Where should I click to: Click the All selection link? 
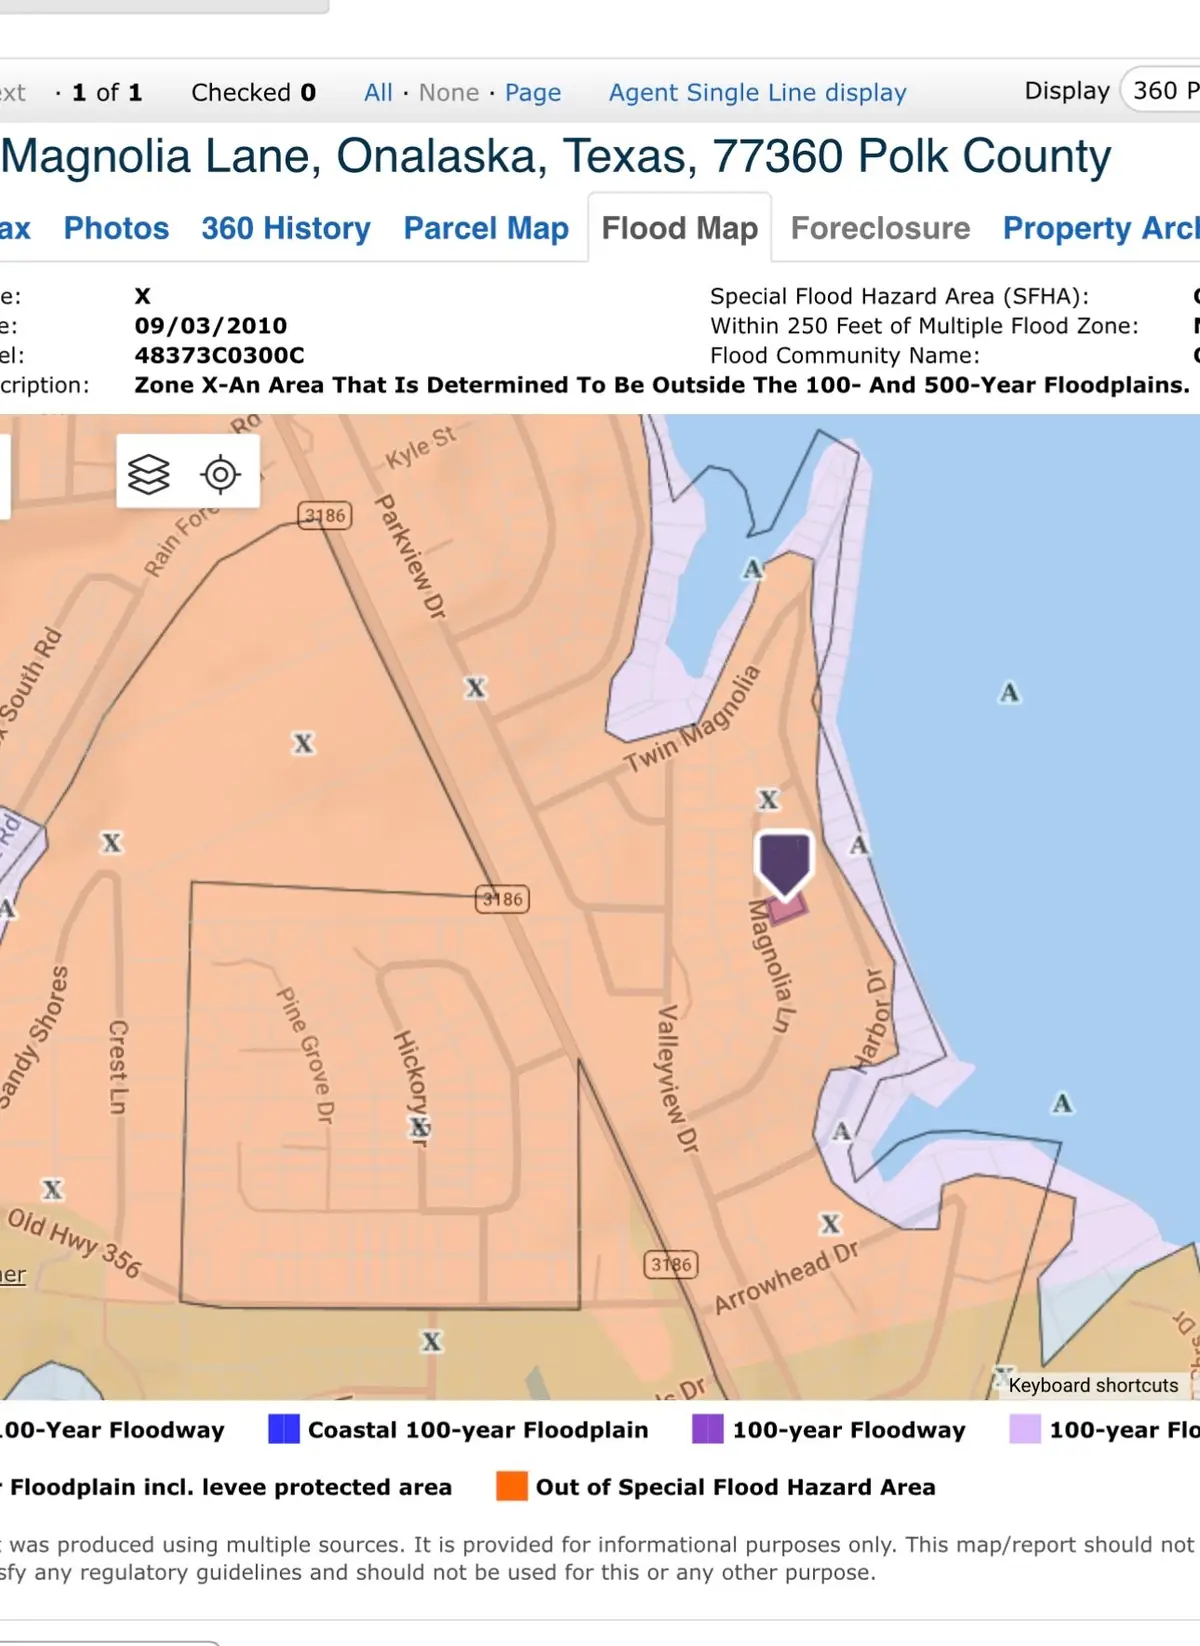[x=378, y=93]
